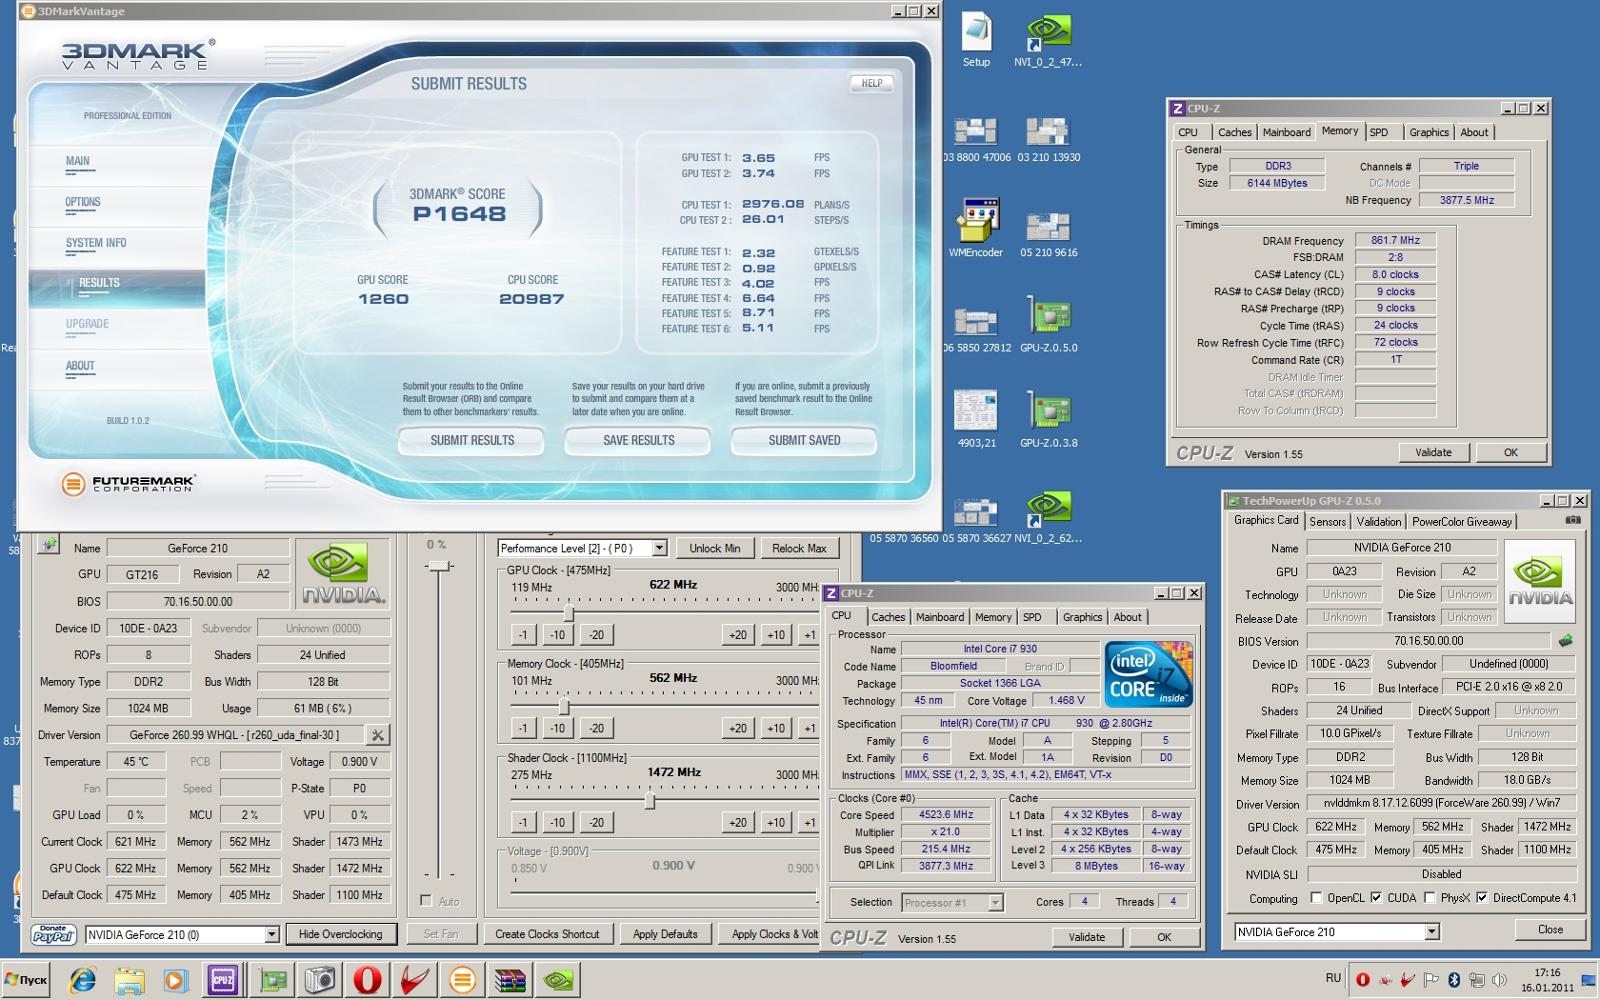Open the WinRAR taskbar button

(510, 980)
